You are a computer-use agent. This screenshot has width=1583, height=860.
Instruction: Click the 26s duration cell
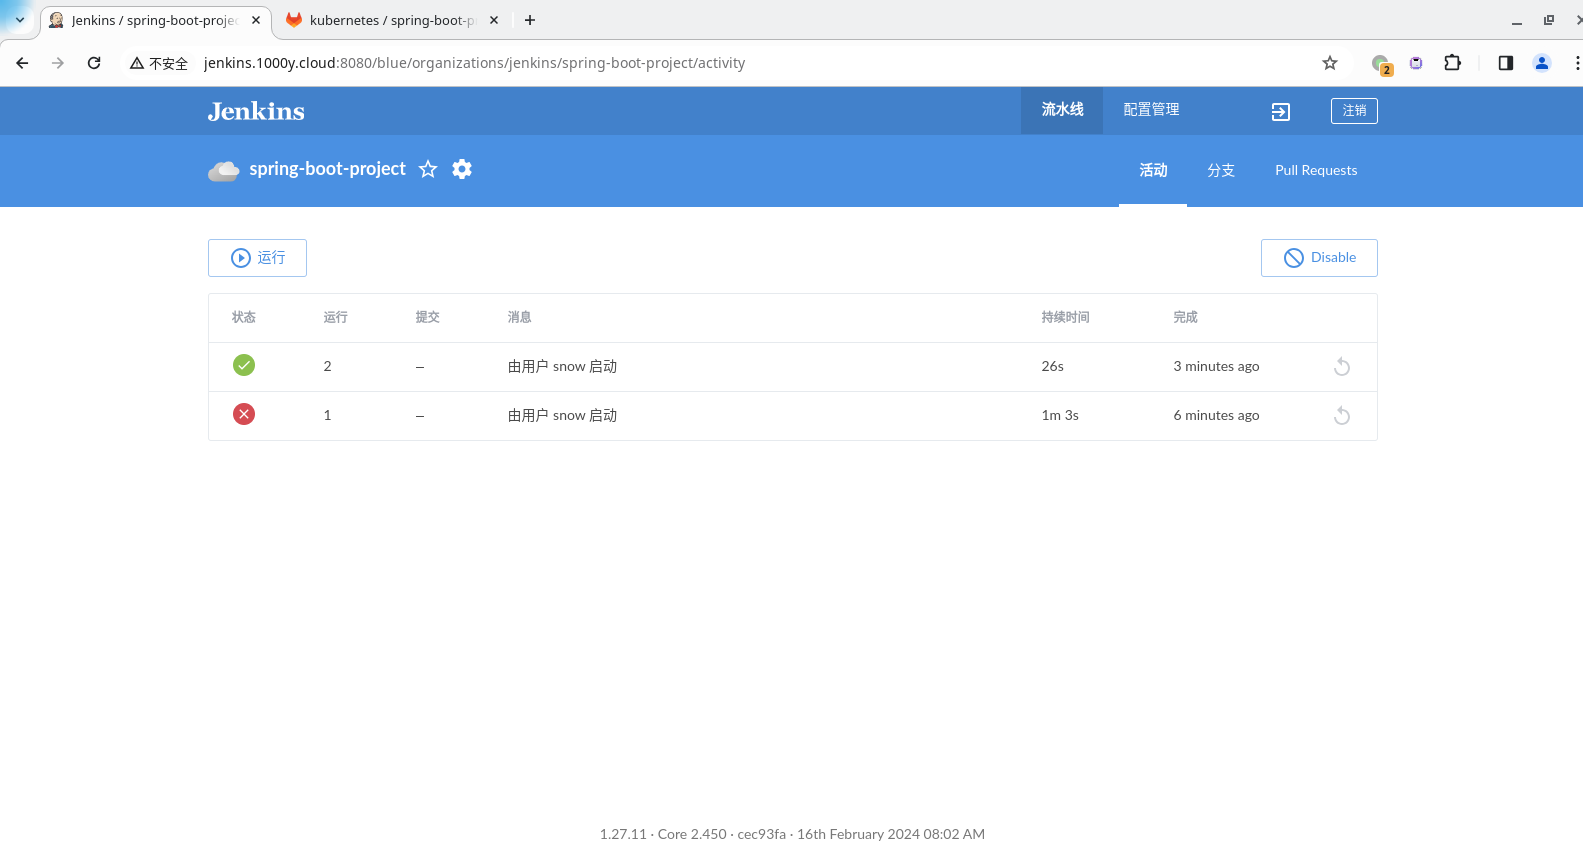pos(1052,366)
